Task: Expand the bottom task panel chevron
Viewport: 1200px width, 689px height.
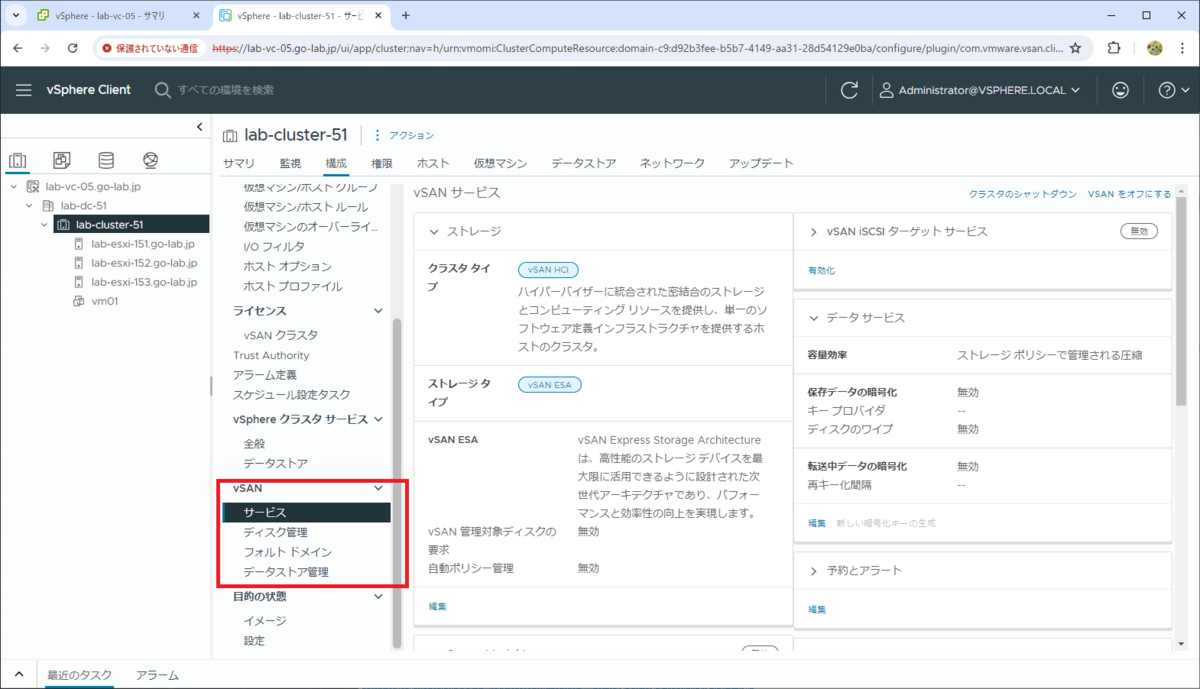Action: pyautogui.click(x=18, y=675)
